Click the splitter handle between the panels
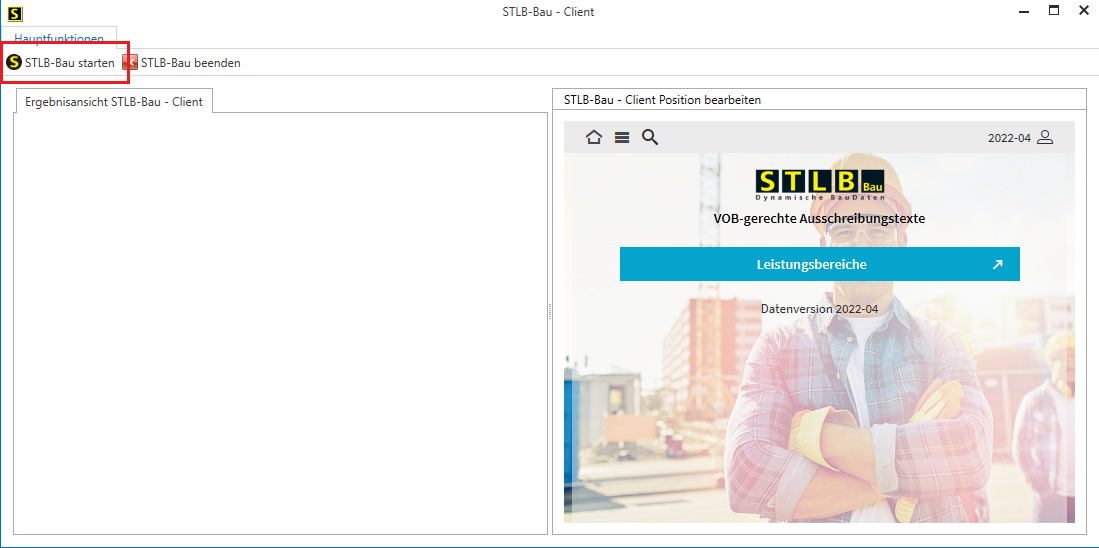1099x548 pixels. [550, 312]
